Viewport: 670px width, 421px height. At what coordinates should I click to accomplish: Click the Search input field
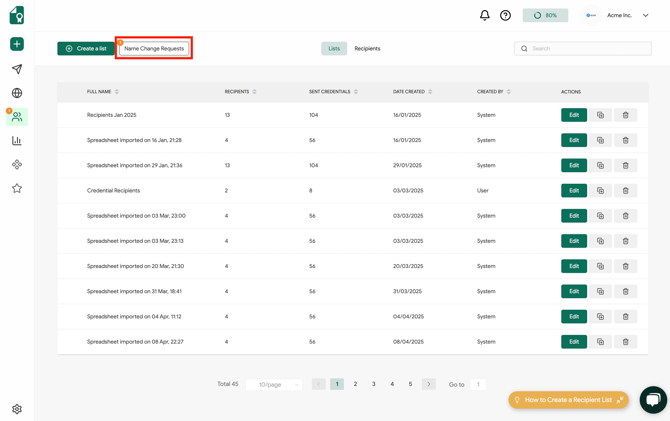click(588, 48)
